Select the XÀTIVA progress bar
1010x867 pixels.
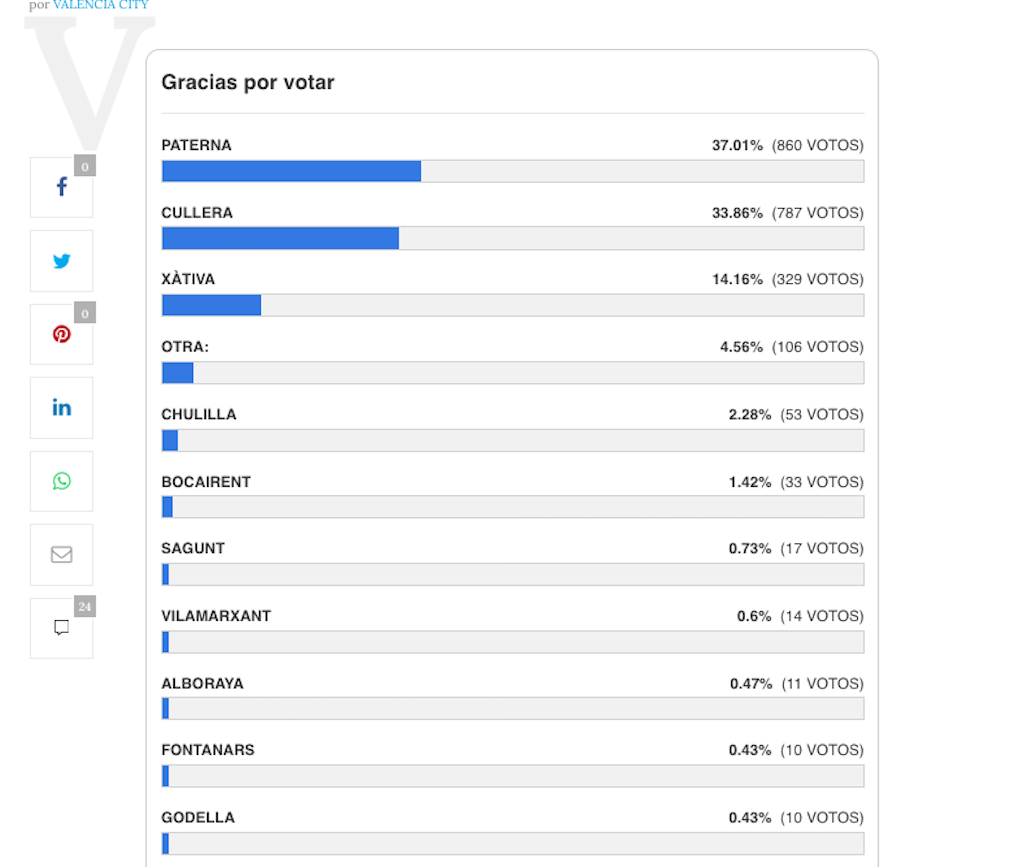coord(512,305)
